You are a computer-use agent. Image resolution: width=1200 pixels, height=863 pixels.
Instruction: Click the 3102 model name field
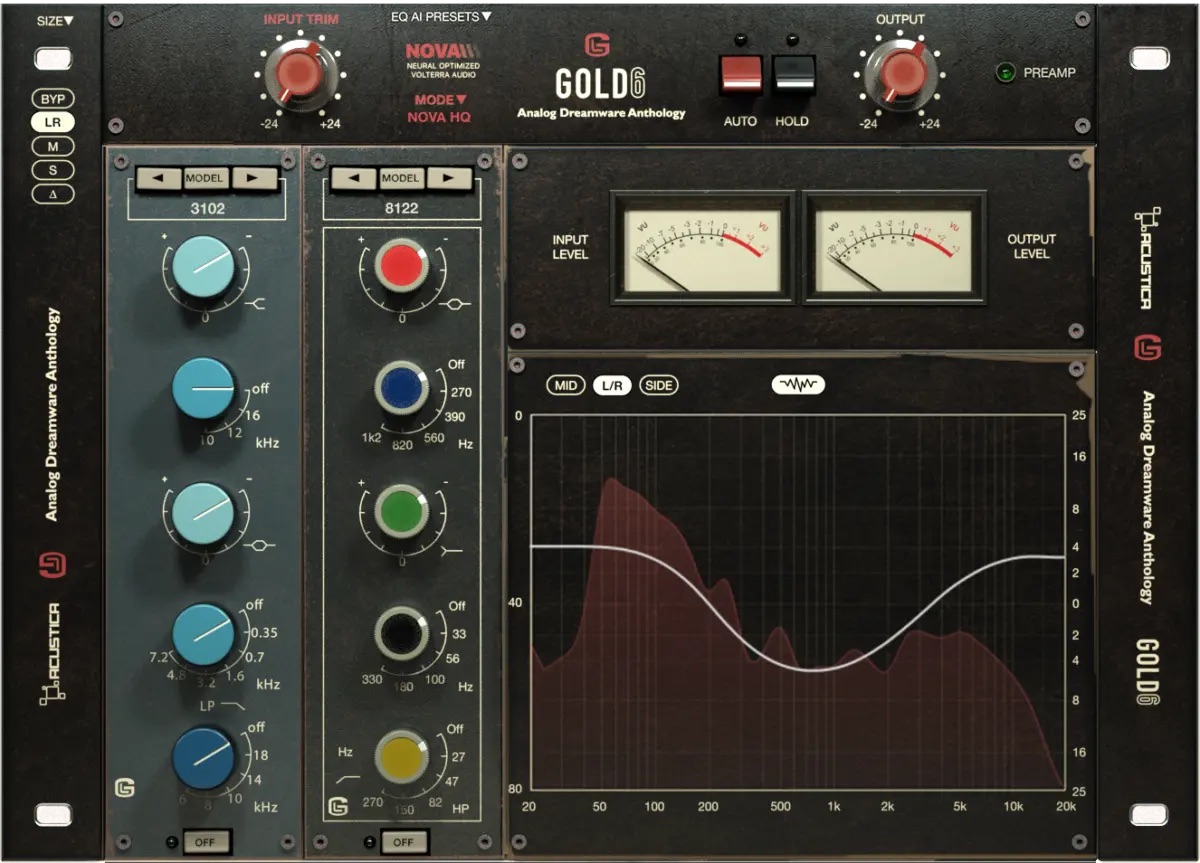pos(206,209)
